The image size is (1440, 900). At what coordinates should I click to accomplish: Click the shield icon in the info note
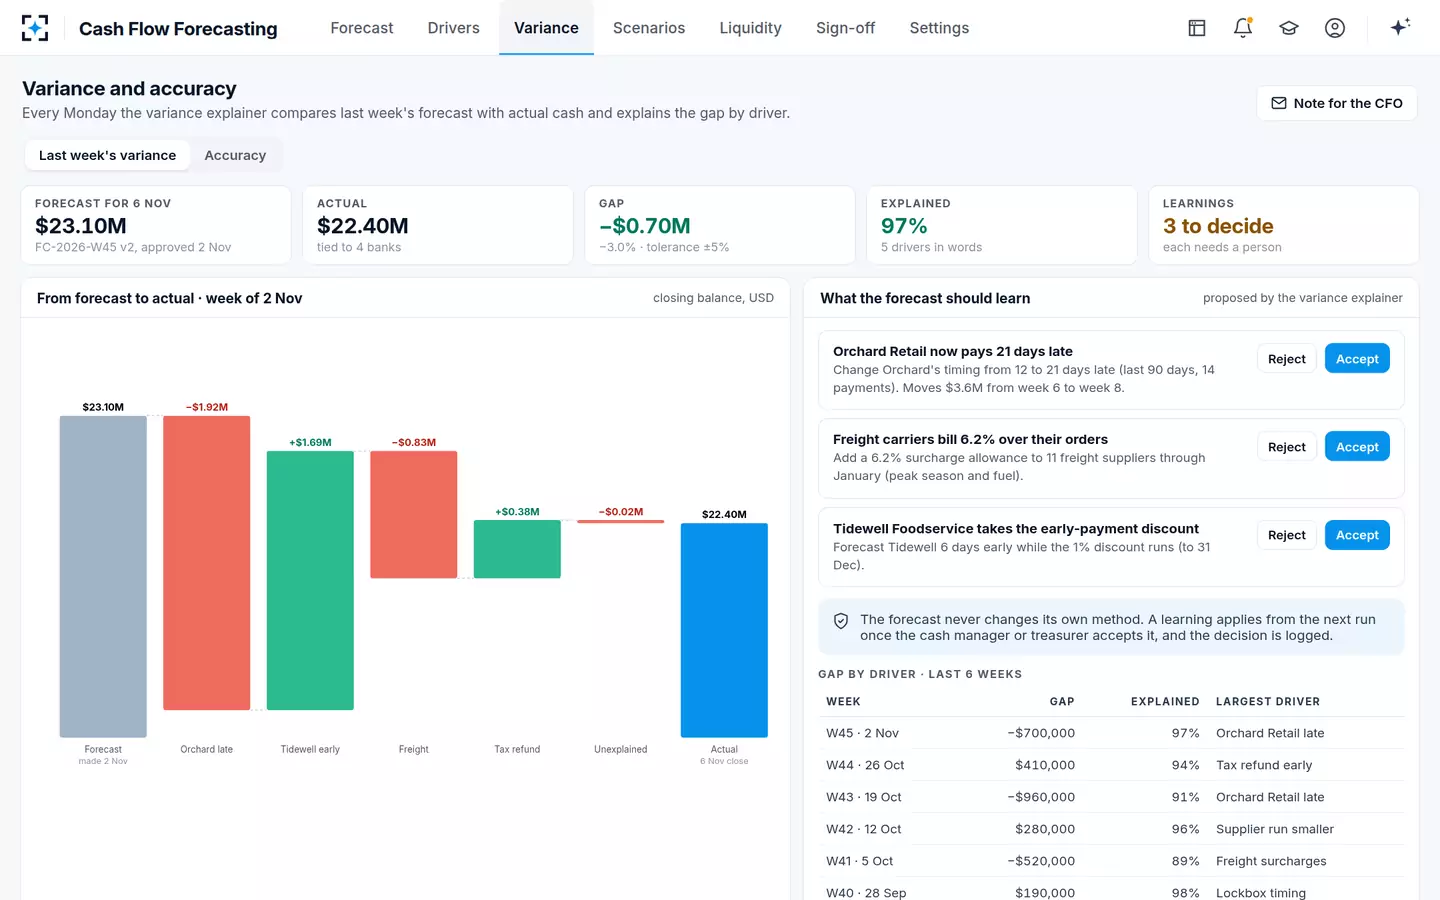[841, 621]
